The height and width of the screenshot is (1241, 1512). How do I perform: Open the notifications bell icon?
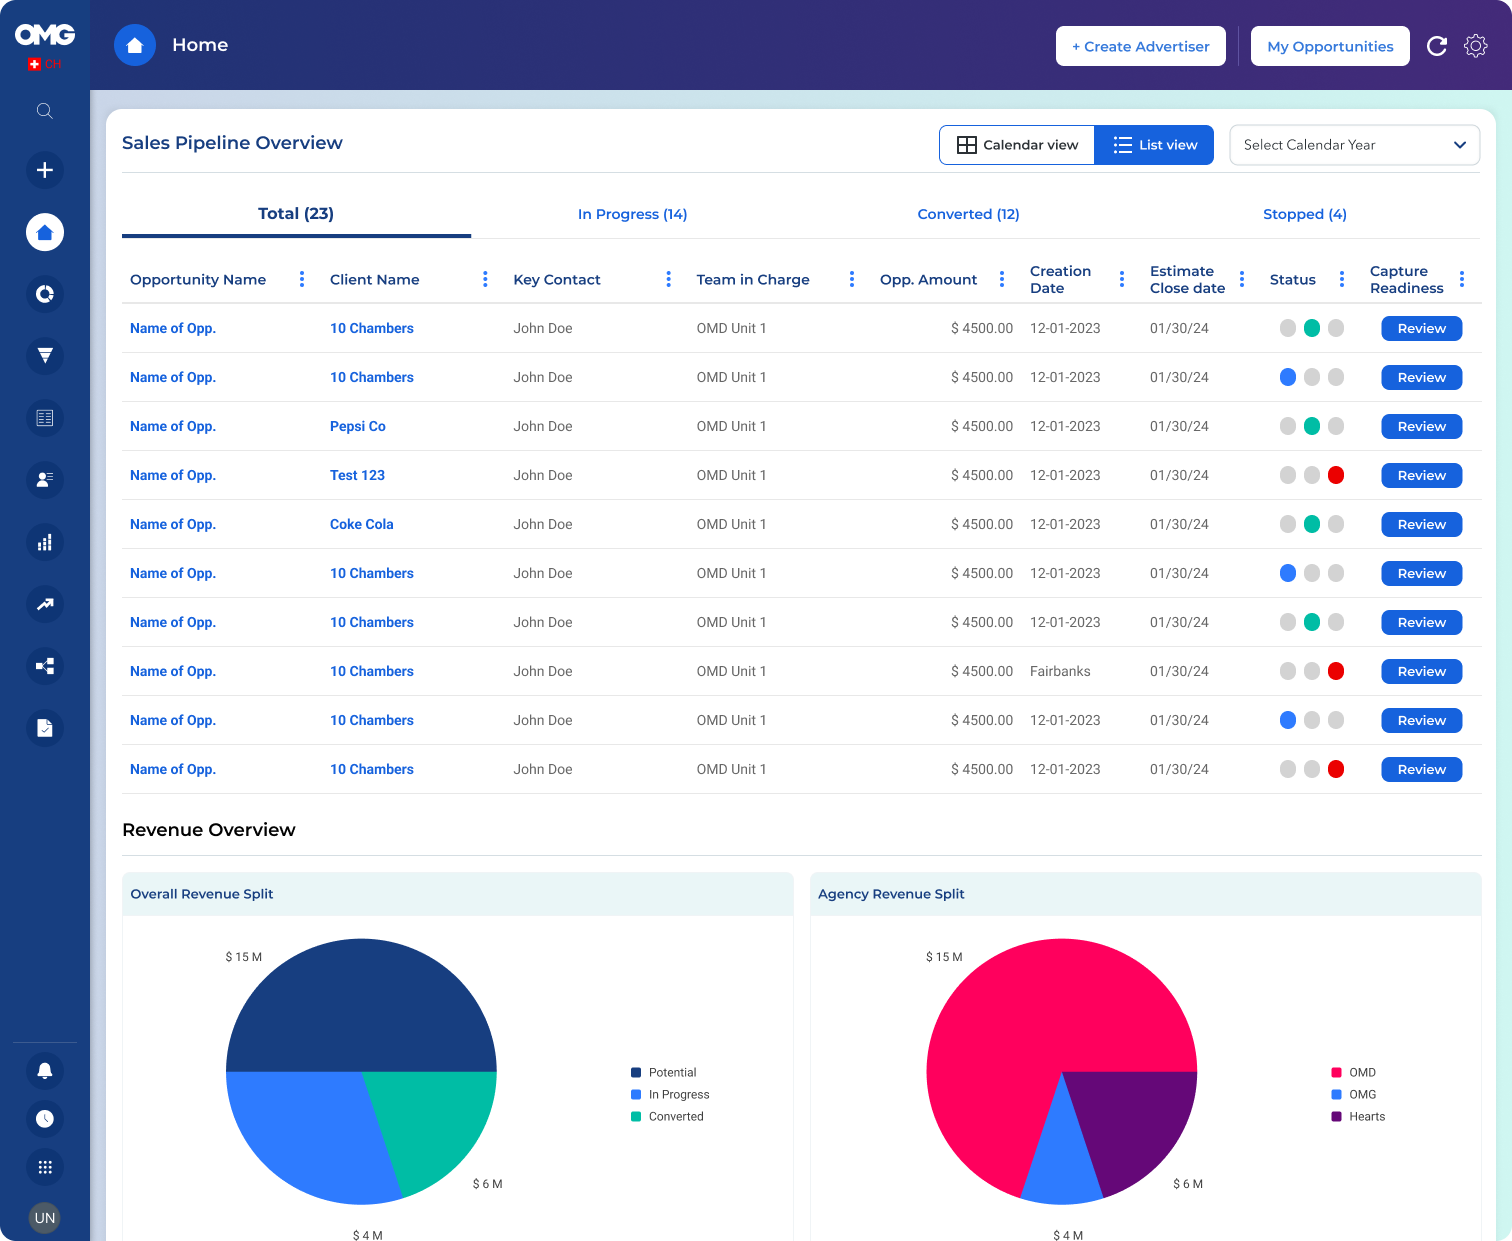(x=45, y=1071)
